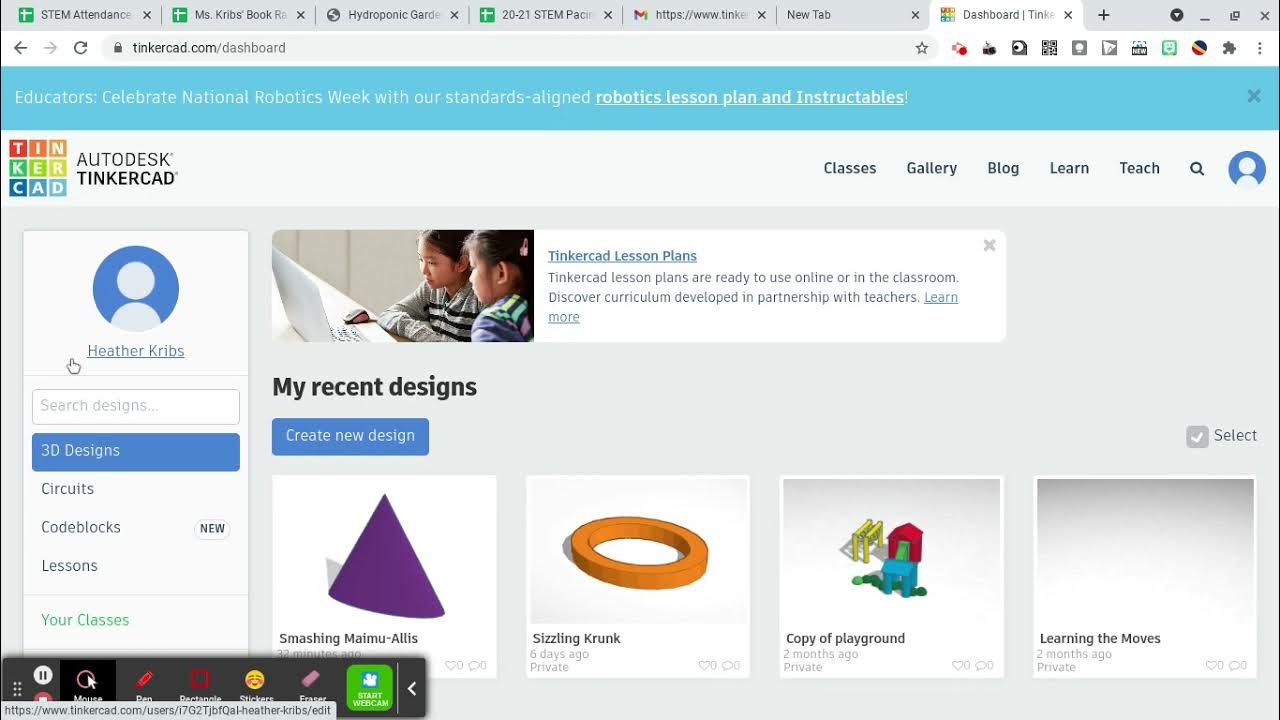This screenshot has width=1280, height=720.
Task: Collapse the recording toolbar with chevron
Action: pos(411,688)
